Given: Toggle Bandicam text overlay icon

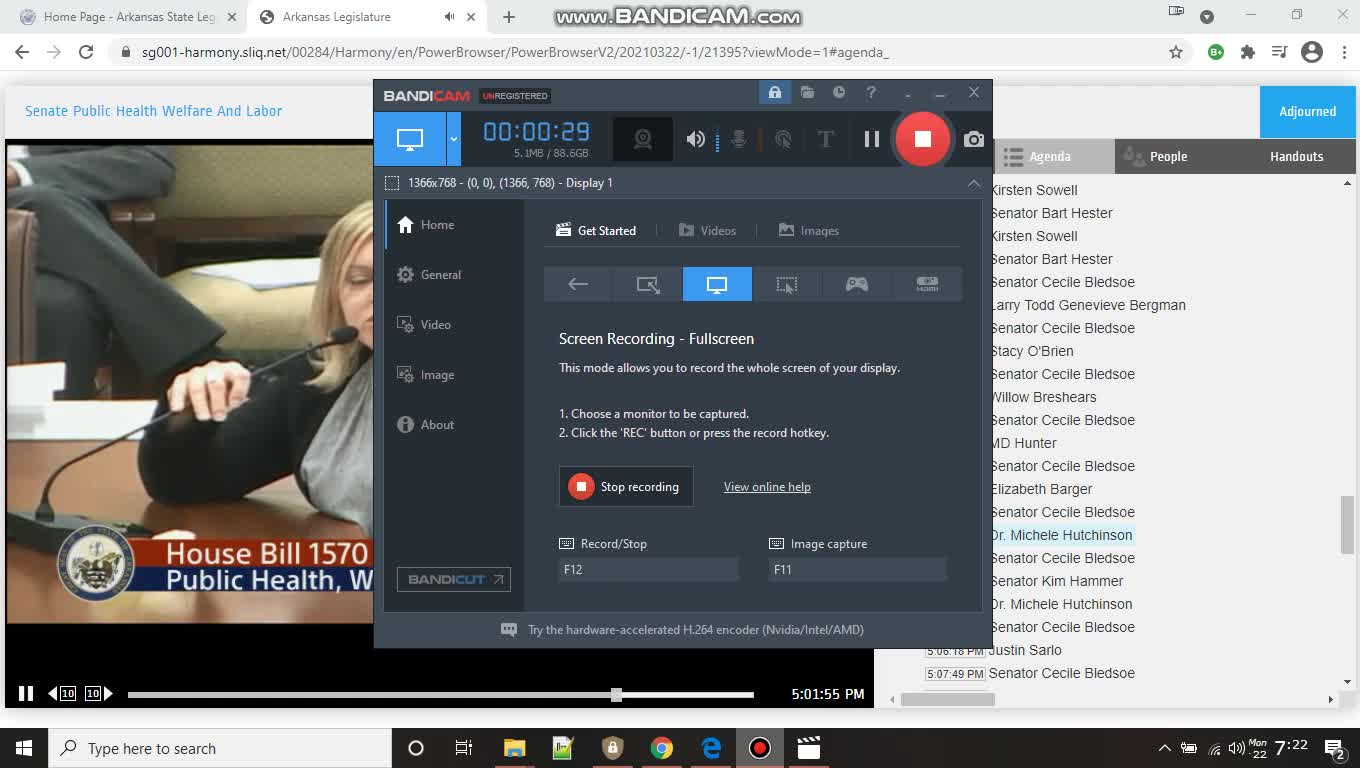Looking at the screenshot, I should tap(825, 139).
